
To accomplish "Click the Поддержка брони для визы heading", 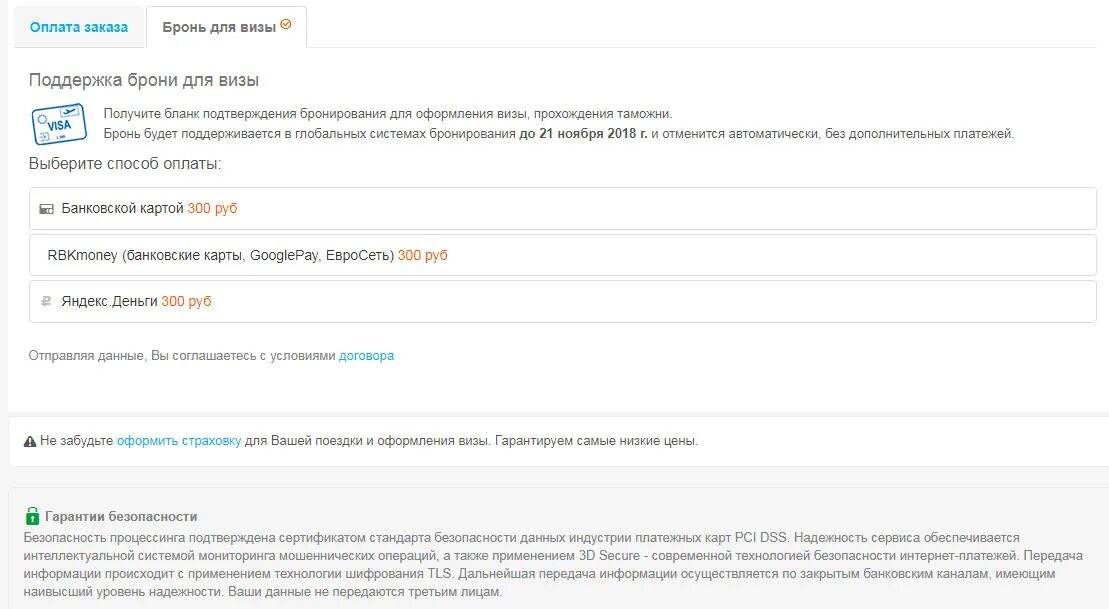I will pyautogui.click(x=144, y=80).
